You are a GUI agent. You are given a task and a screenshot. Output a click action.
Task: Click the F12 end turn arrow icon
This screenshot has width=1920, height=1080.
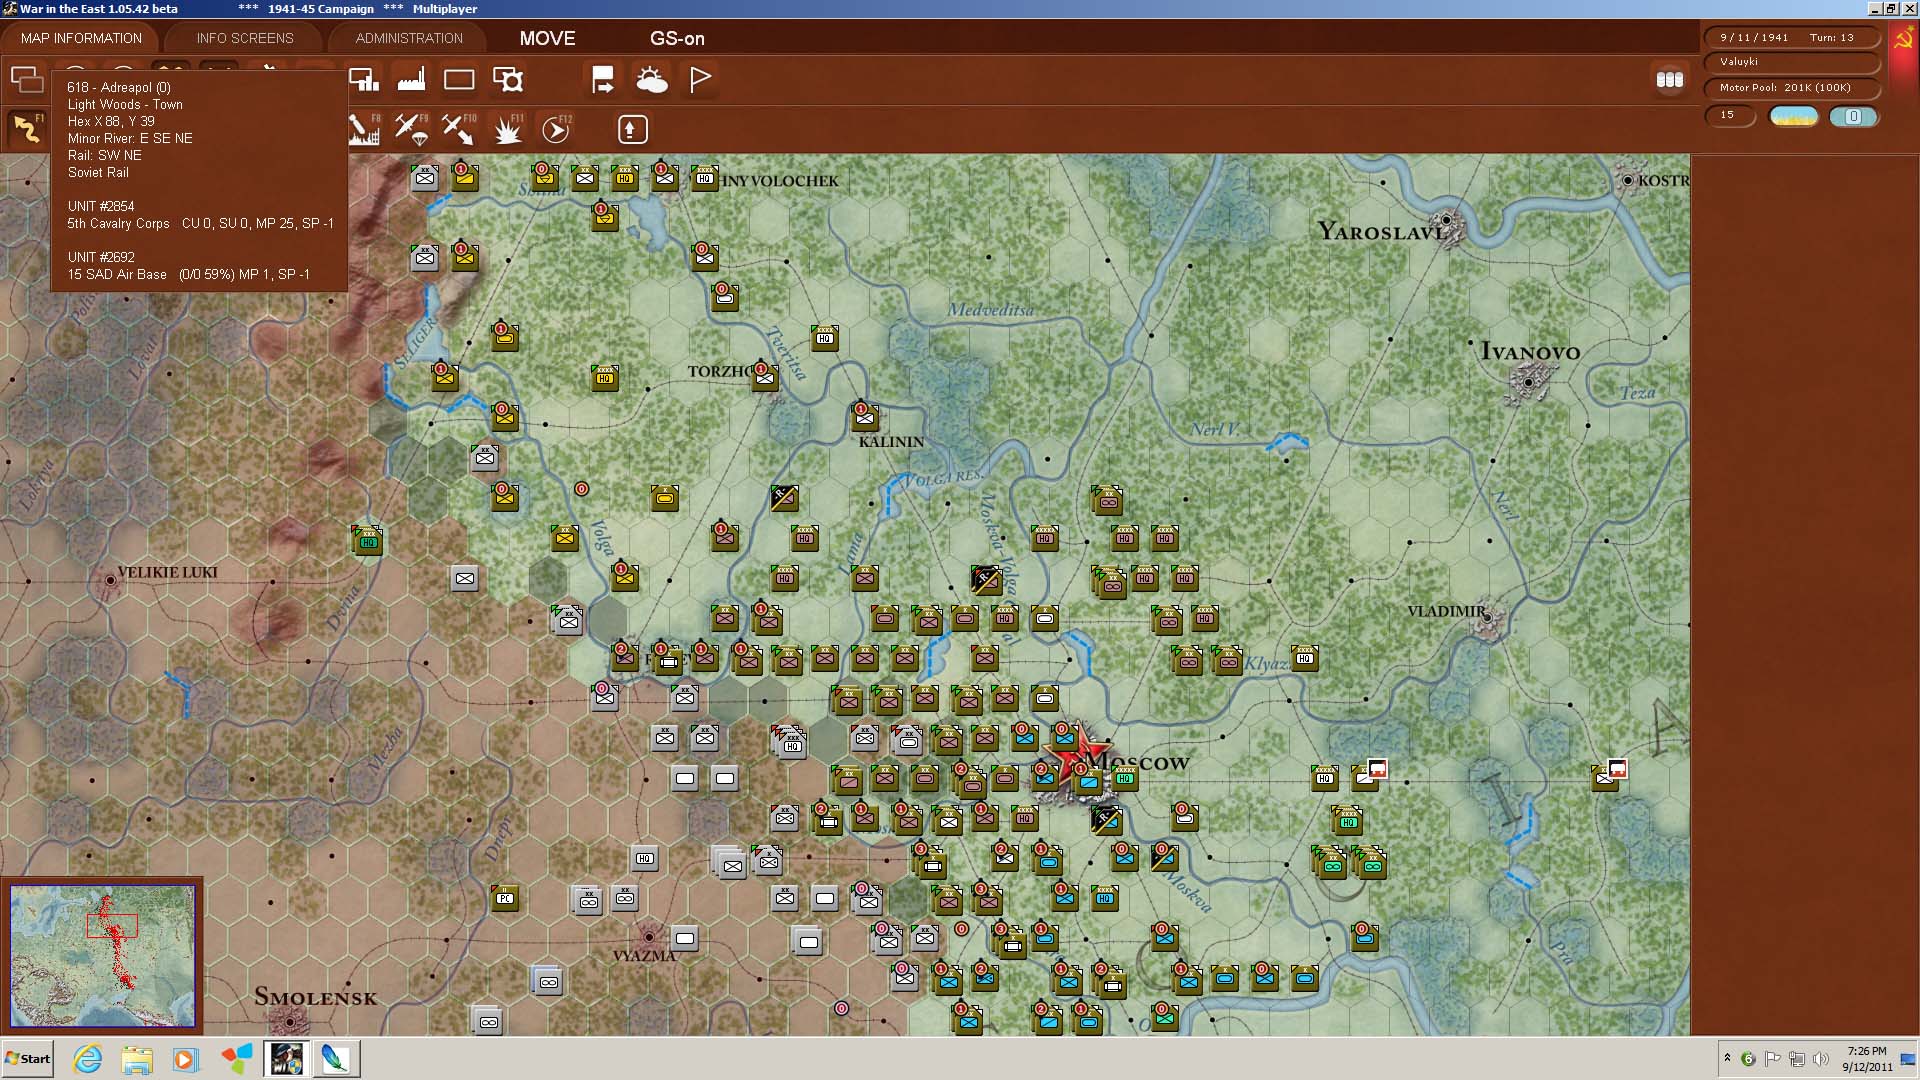click(x=556, y=129)
